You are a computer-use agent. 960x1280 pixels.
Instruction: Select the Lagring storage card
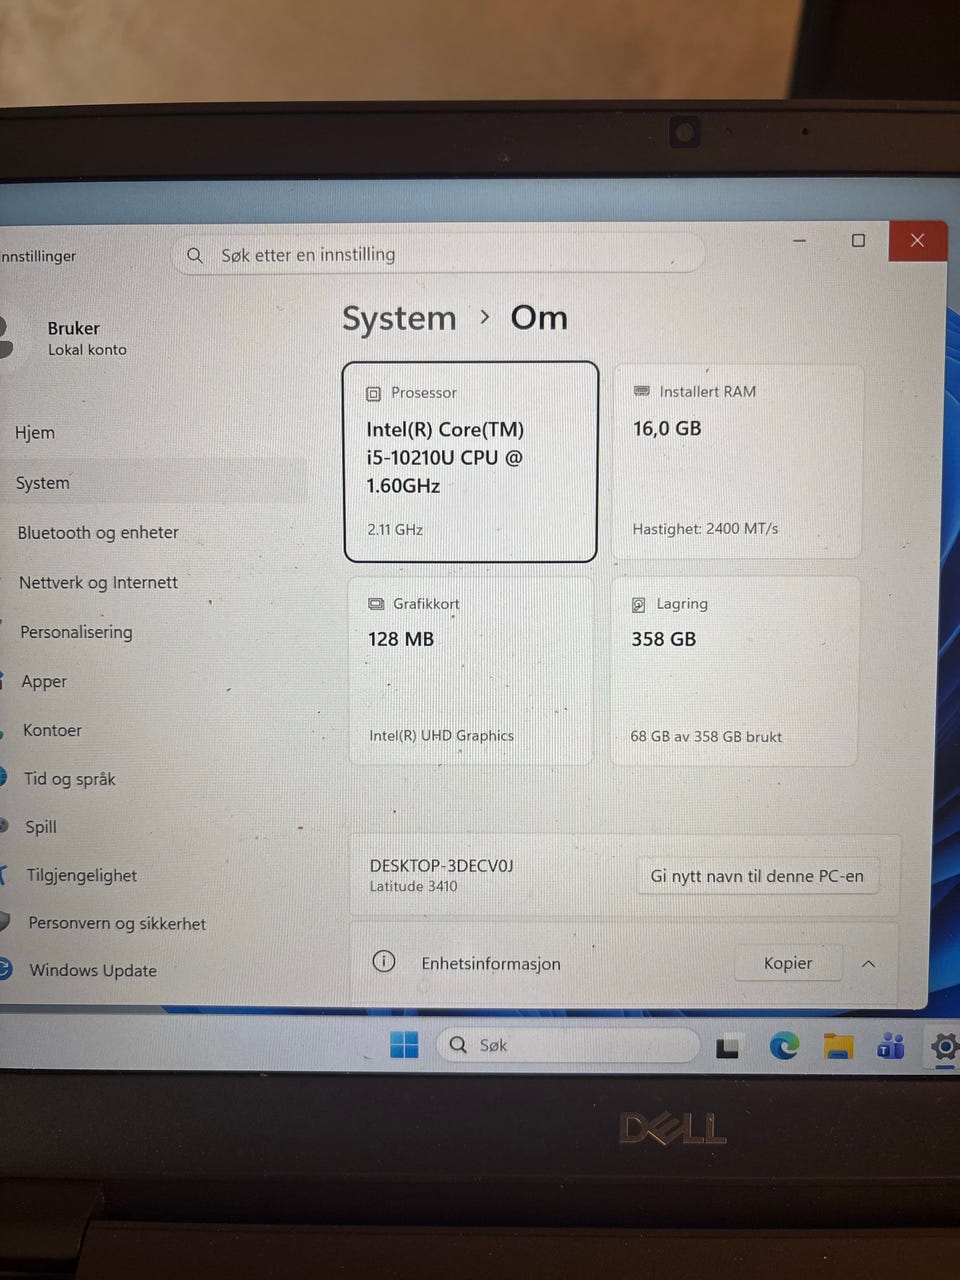point(735,671)
